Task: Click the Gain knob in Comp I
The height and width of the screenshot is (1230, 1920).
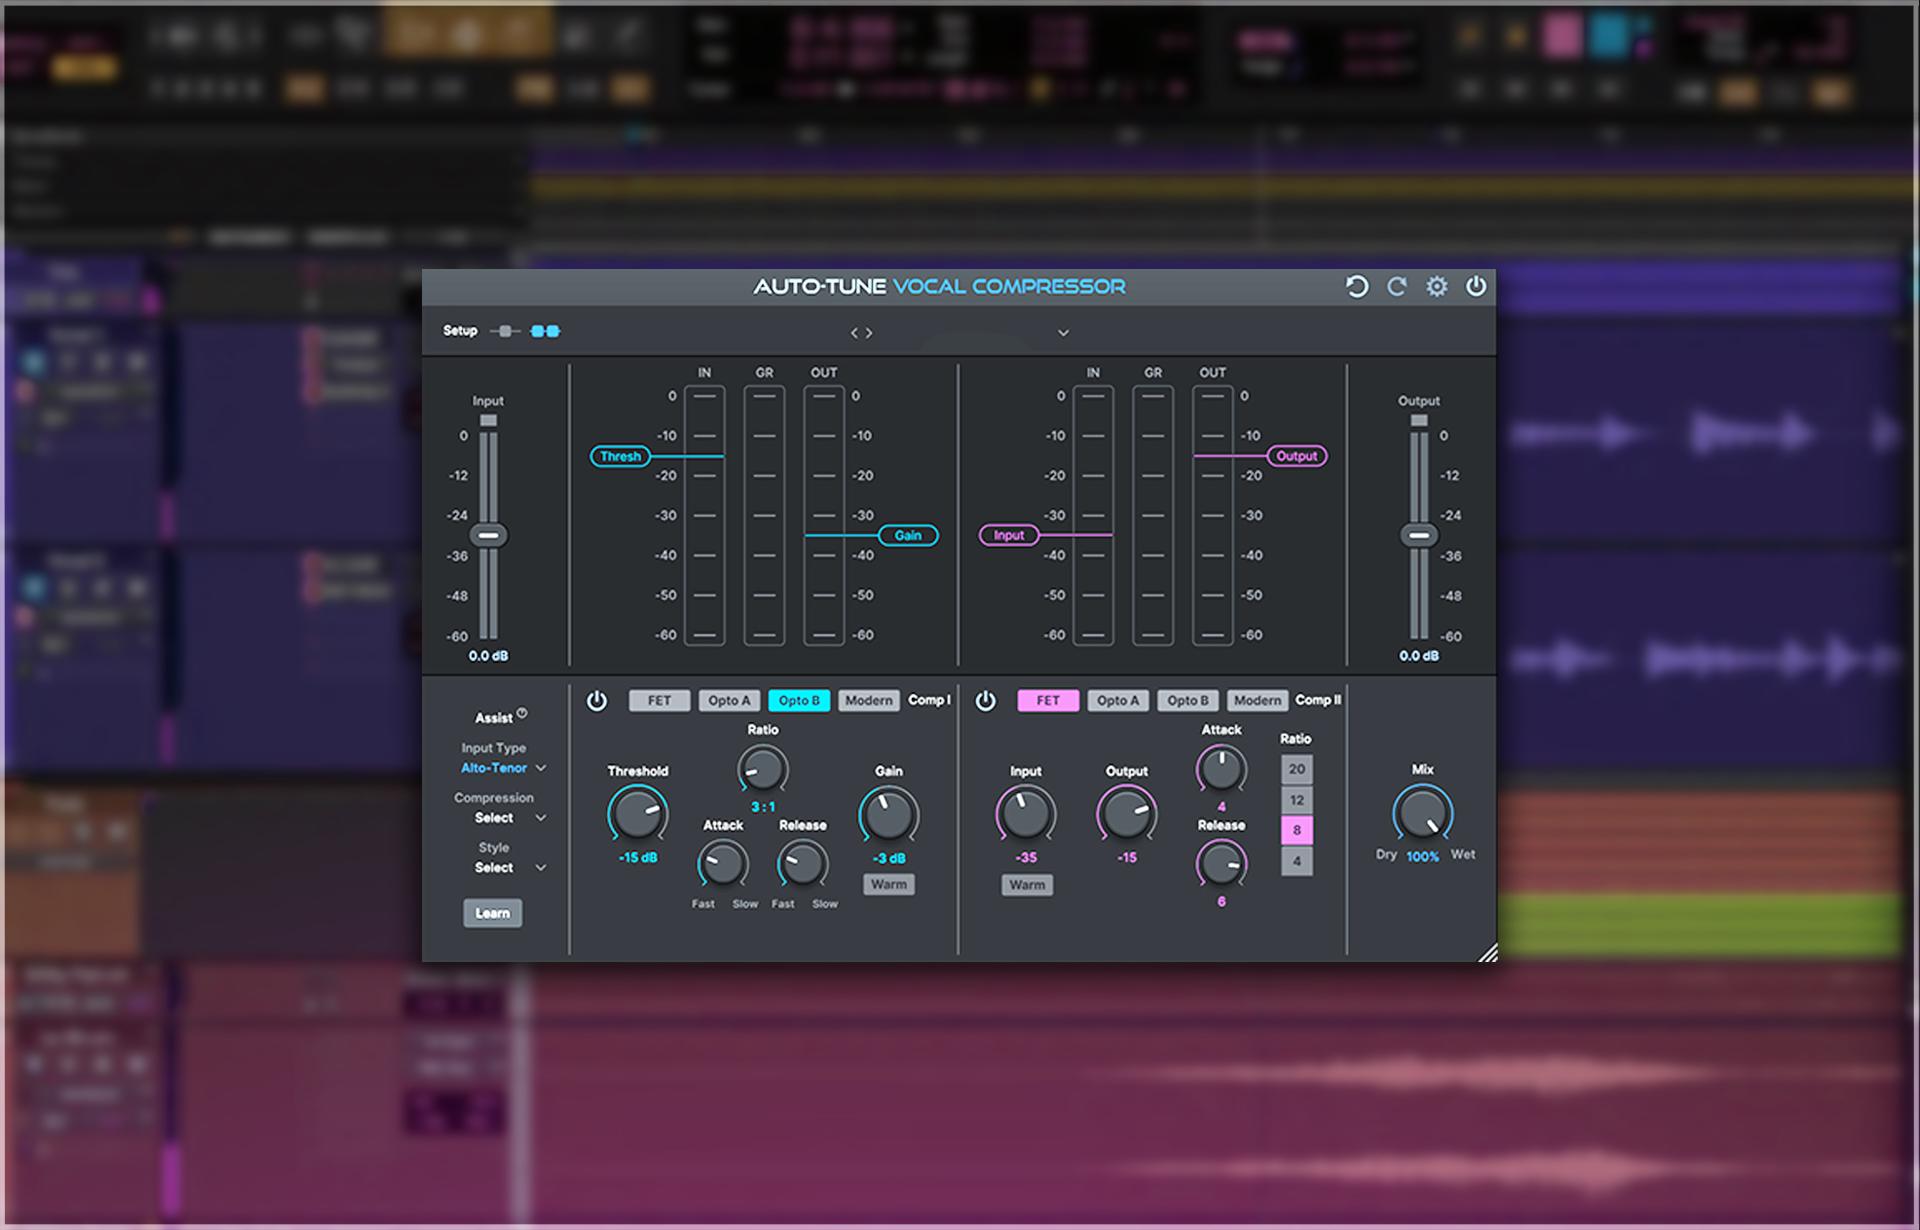Action: click(889, 815)
